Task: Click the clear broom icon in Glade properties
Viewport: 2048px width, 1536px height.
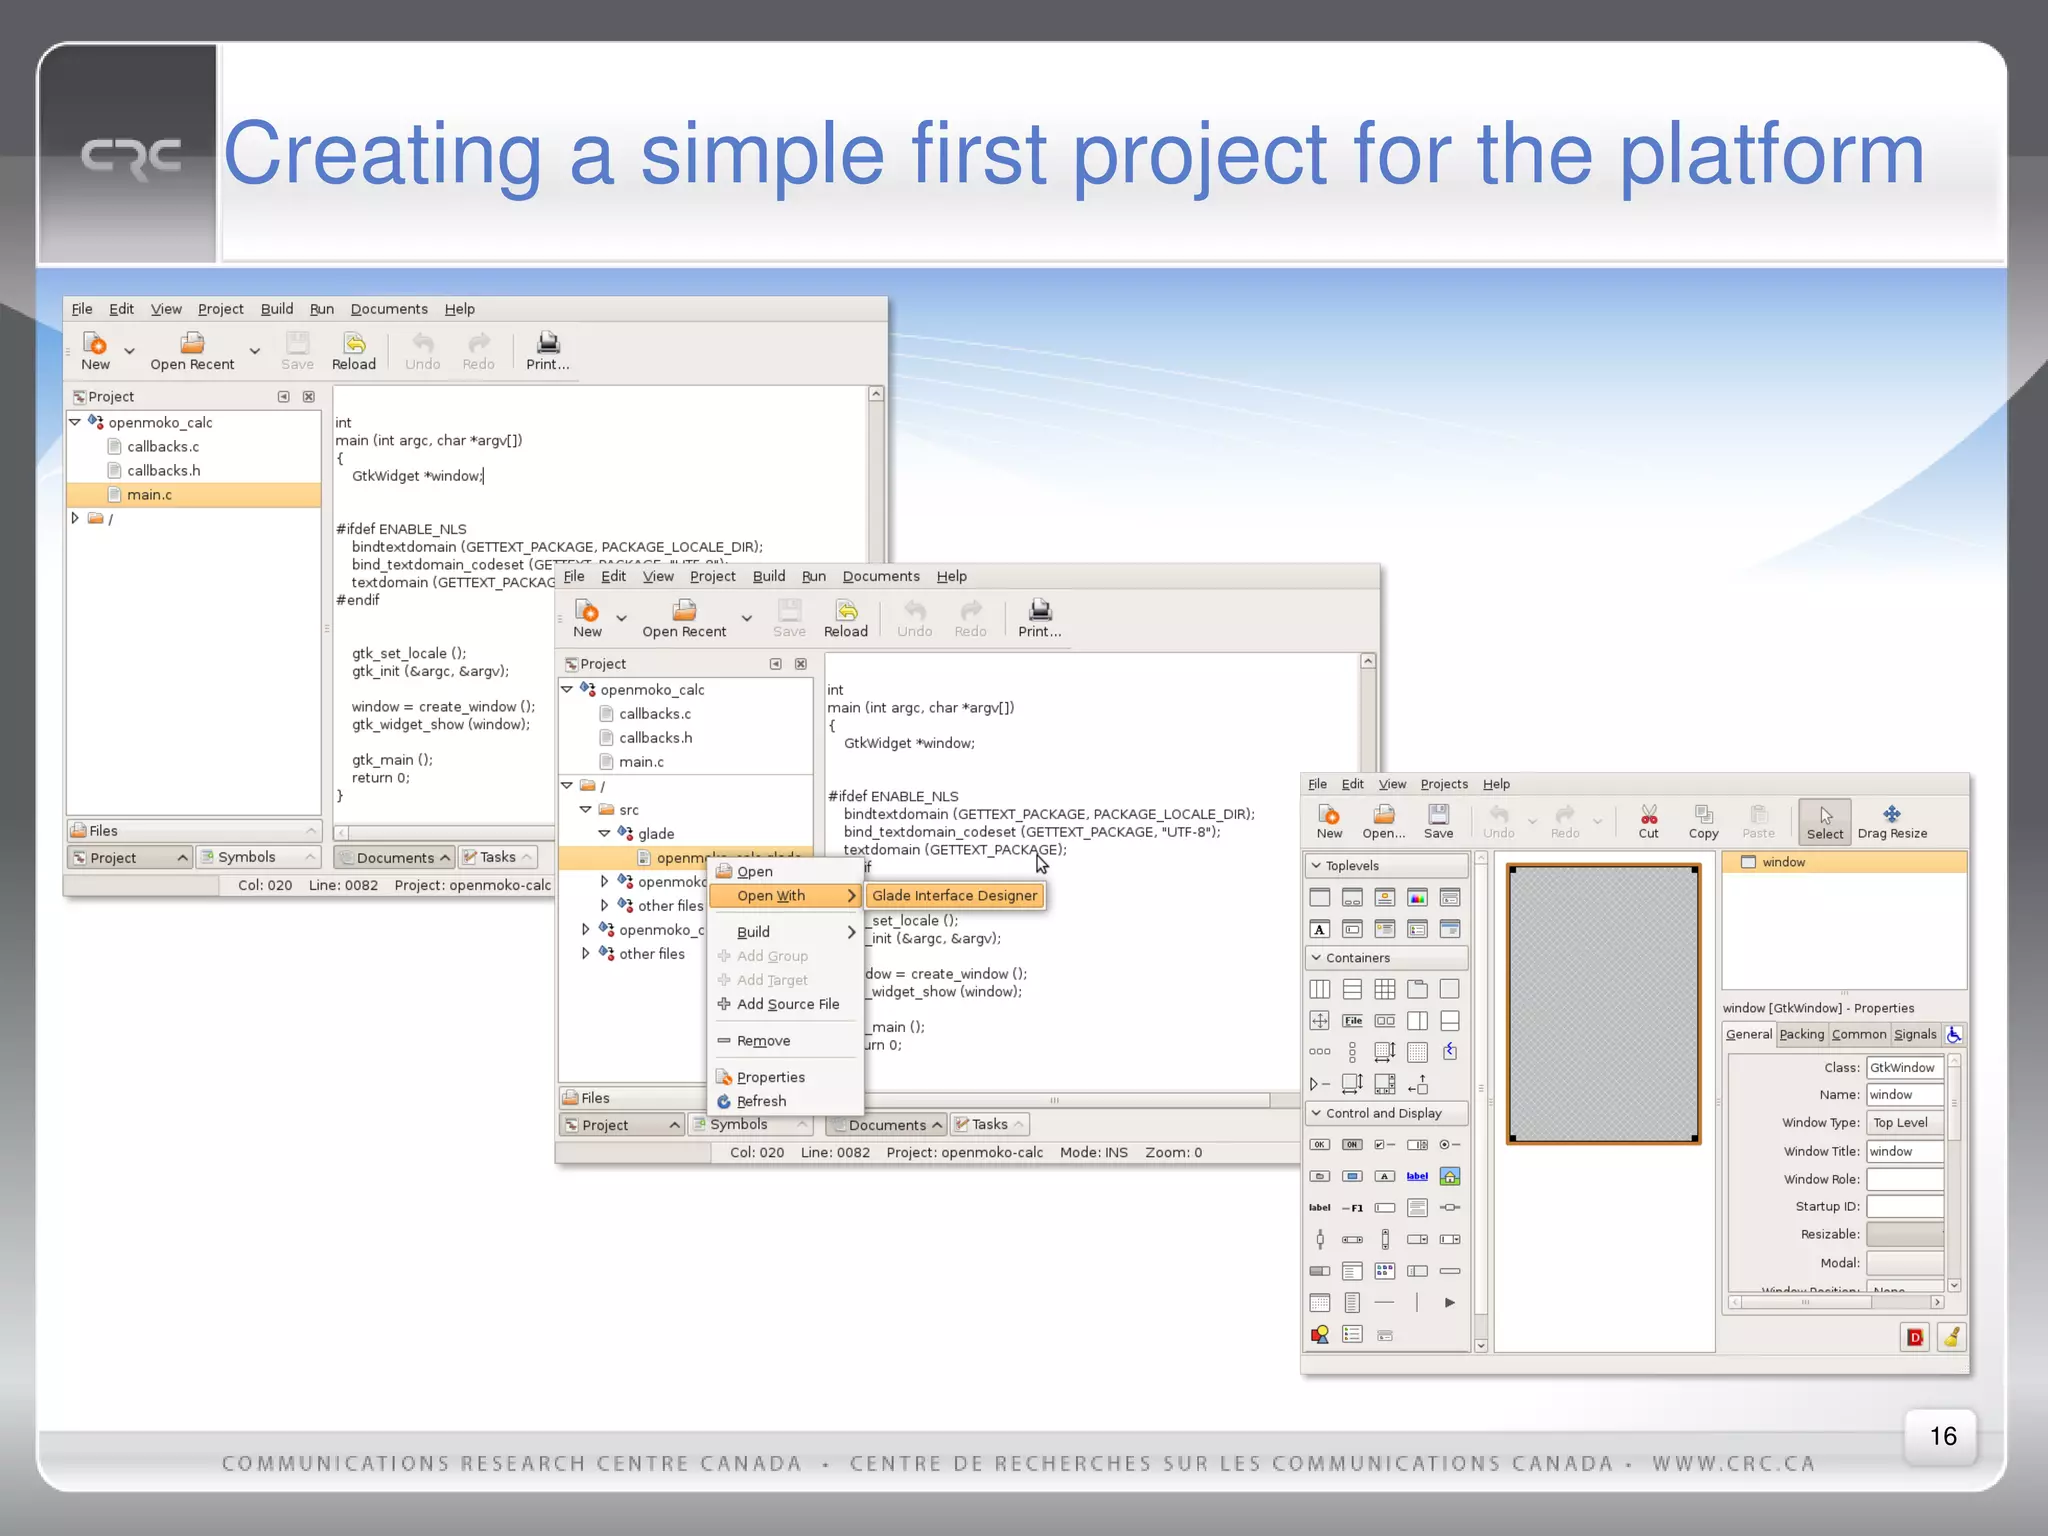Action: (1951, 1337)
